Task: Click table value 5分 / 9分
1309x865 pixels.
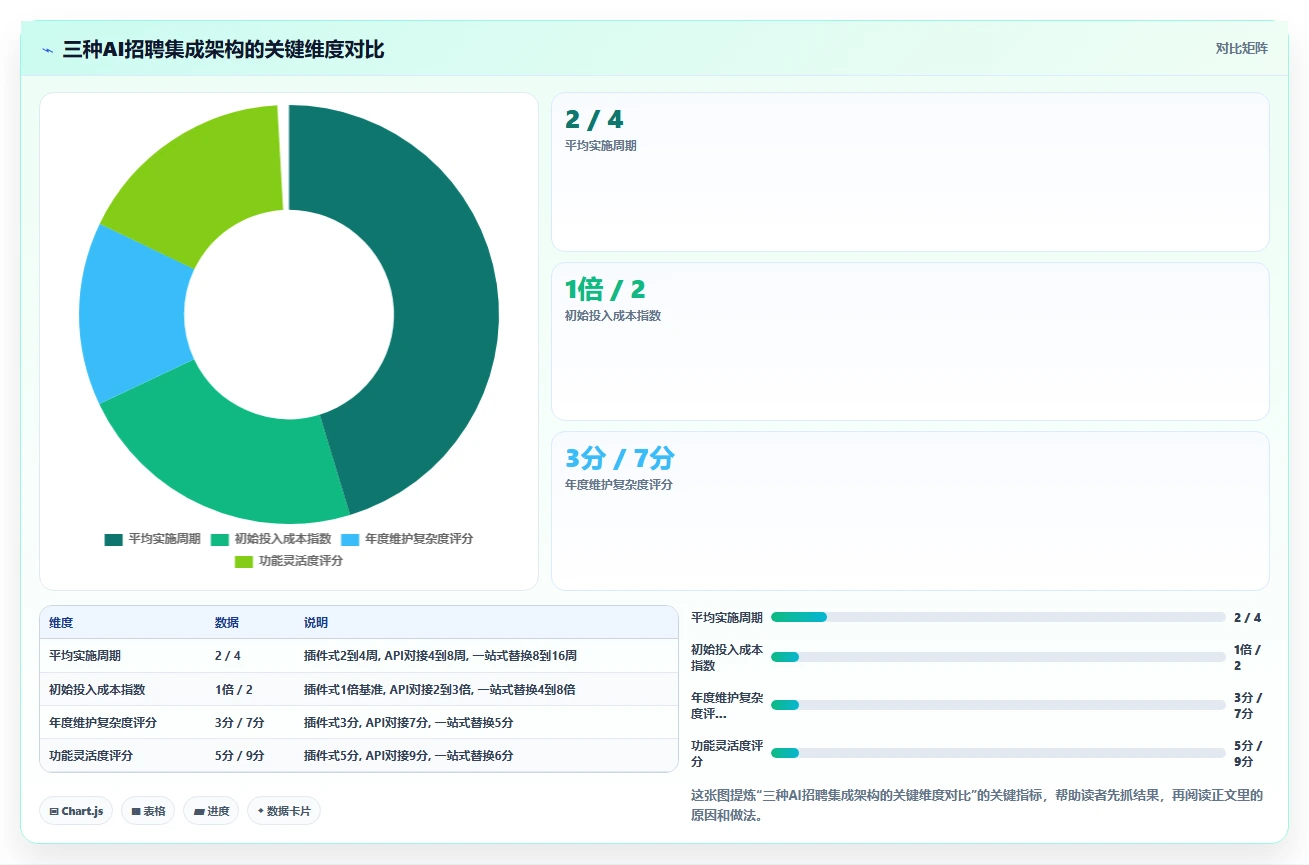Action: [x=240, y=756]
